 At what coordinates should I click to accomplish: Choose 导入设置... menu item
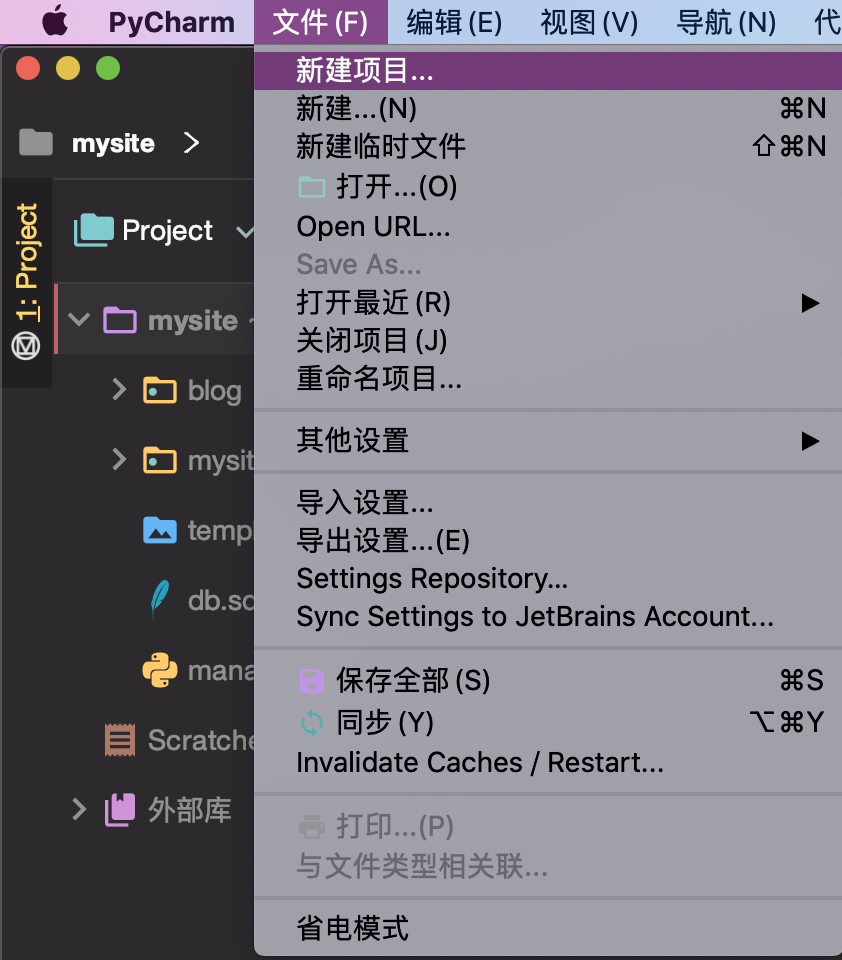point(548,503)
